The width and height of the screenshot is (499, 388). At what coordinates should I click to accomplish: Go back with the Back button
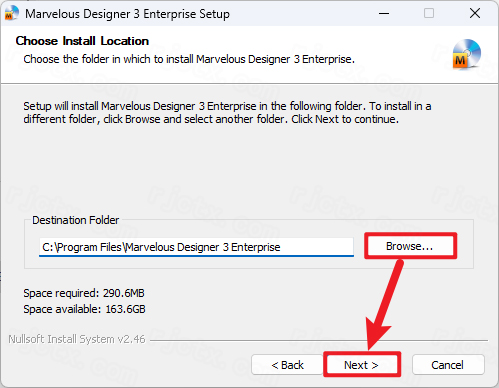287,365
